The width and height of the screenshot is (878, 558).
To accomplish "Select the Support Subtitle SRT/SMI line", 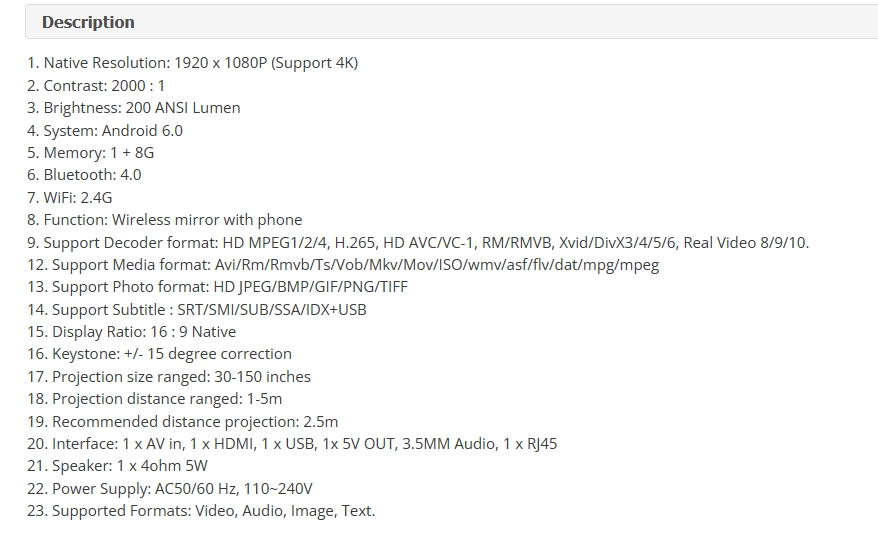I will 197,310.
